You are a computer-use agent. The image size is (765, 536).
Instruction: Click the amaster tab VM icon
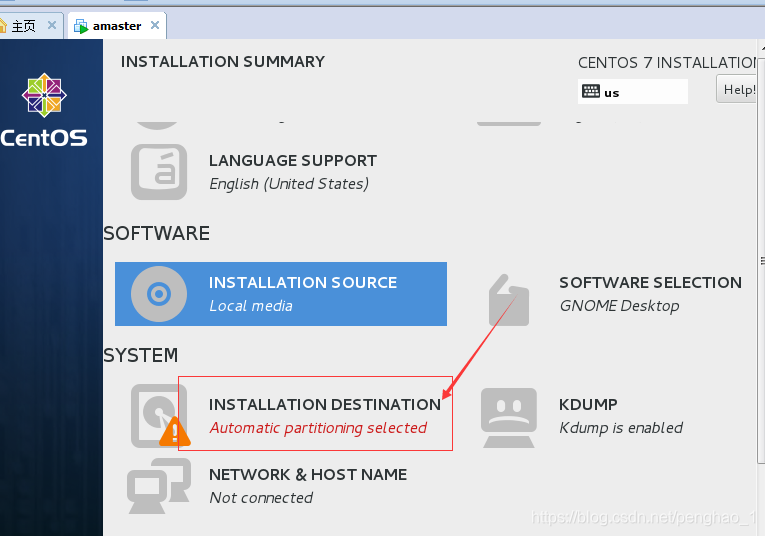(x=81, y=26)
